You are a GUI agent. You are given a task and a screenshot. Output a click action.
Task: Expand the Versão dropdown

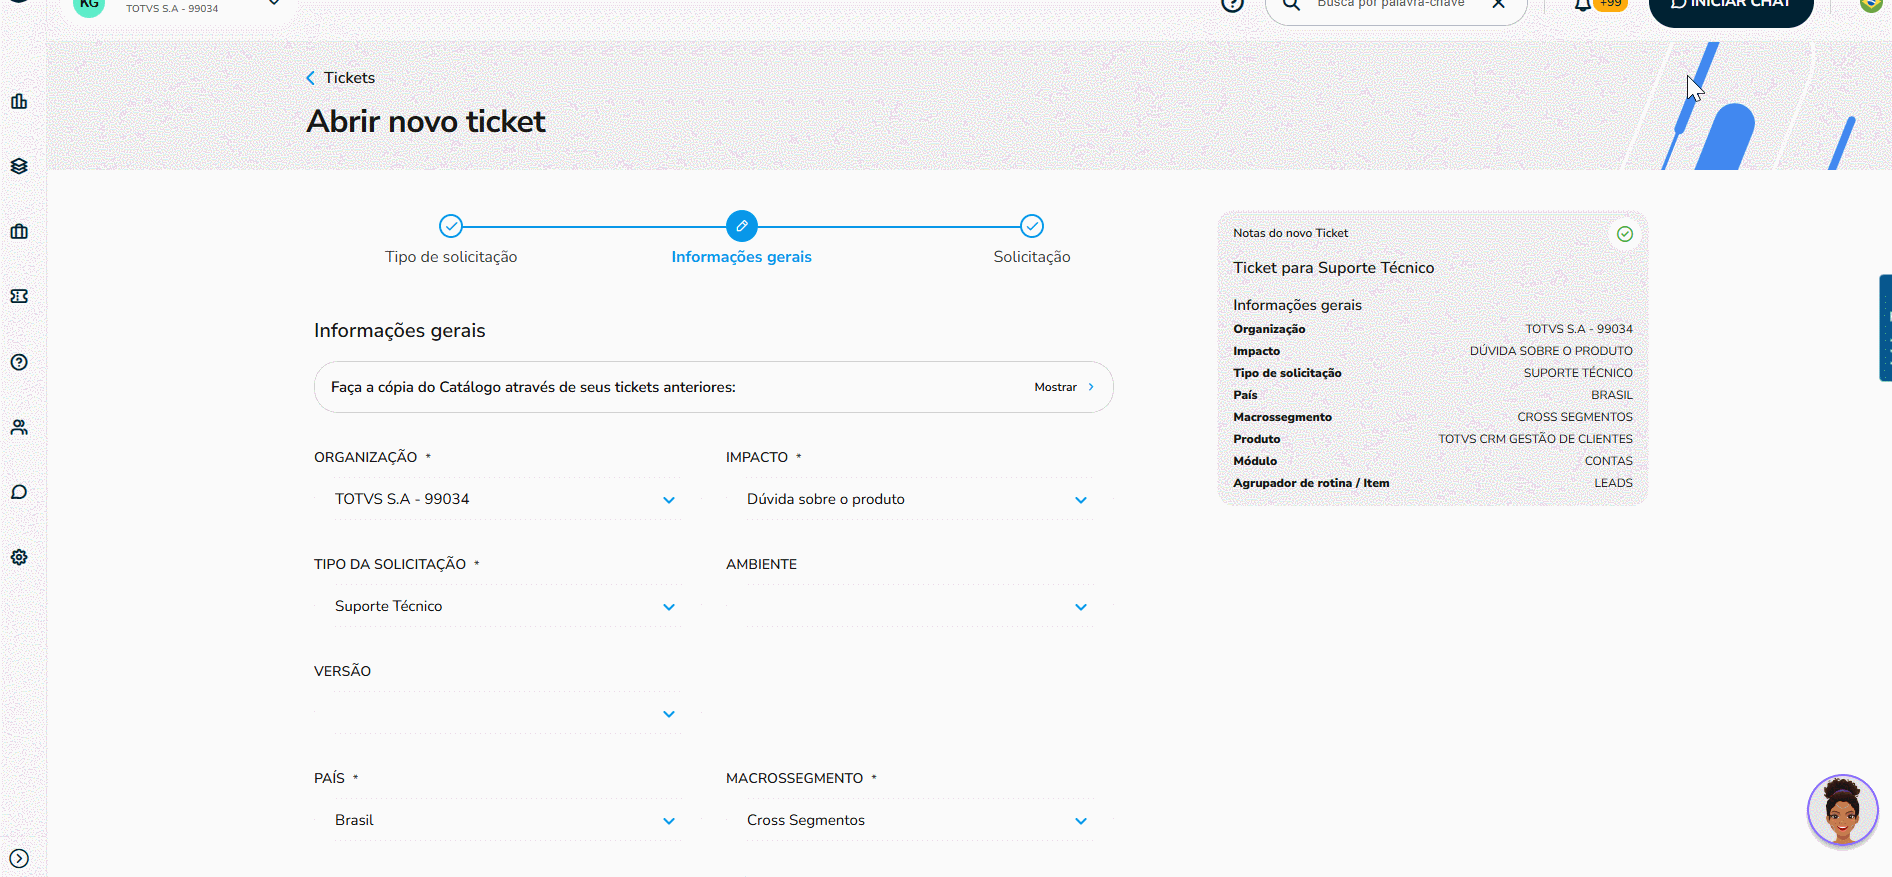(506, 713)
